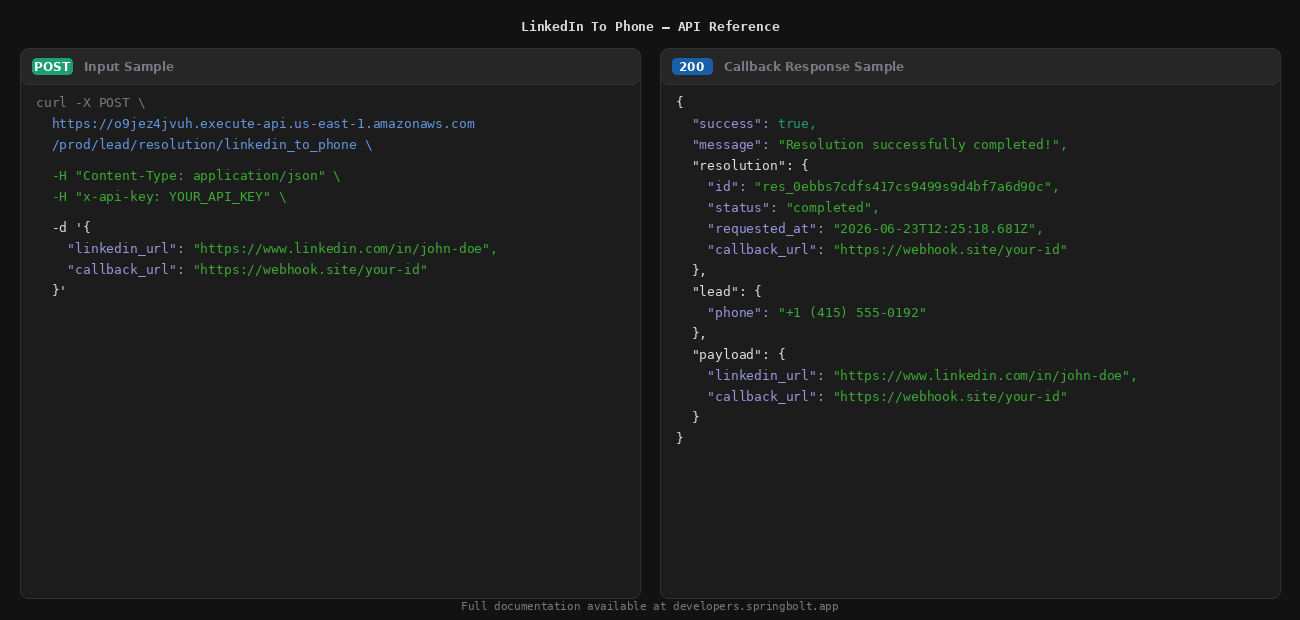This screenshot has width=1300, height=620.
Task: Click the "Resolution successfully completed!" message
Action: (919, 145)
